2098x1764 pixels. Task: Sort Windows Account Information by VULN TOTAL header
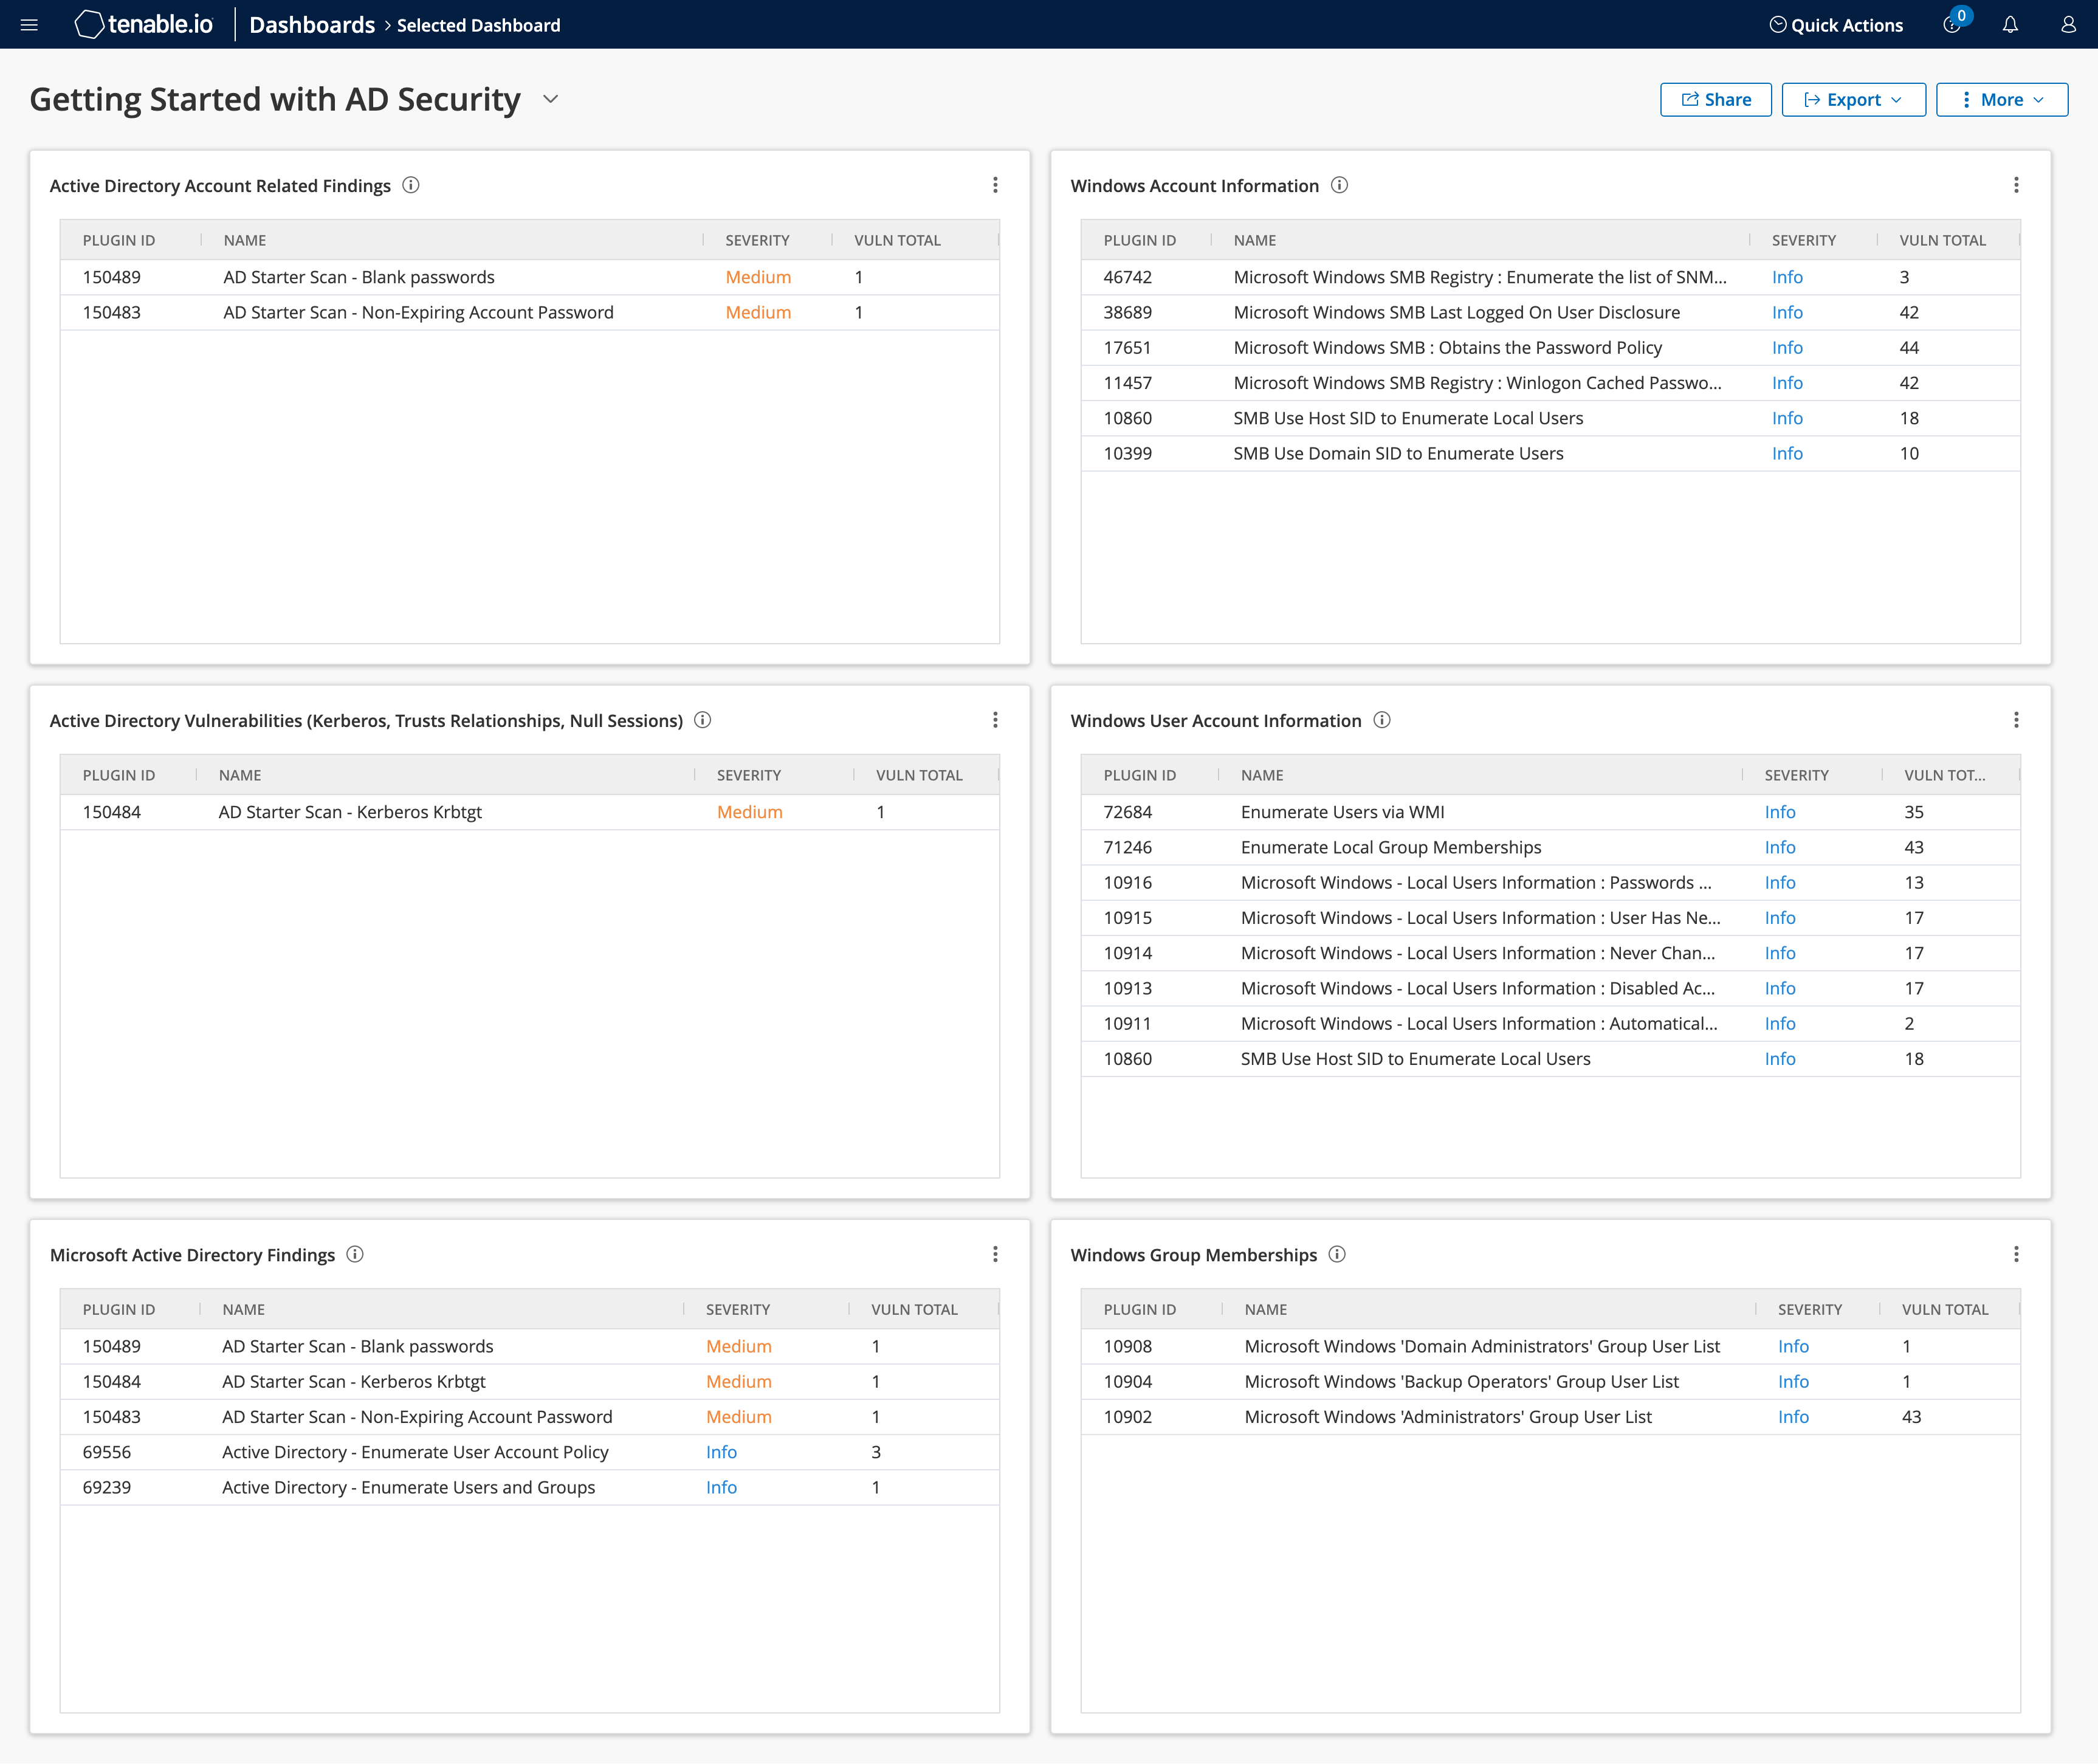[1943, 240]
